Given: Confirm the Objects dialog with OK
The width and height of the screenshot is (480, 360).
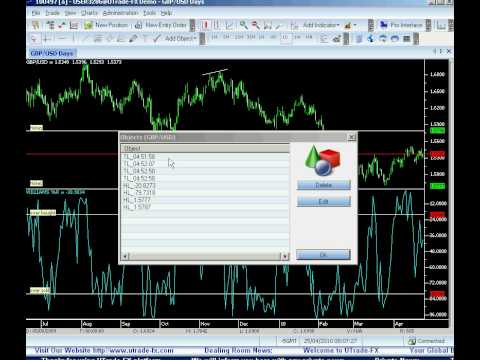Looking at the screenshot, I should point(323,255).
